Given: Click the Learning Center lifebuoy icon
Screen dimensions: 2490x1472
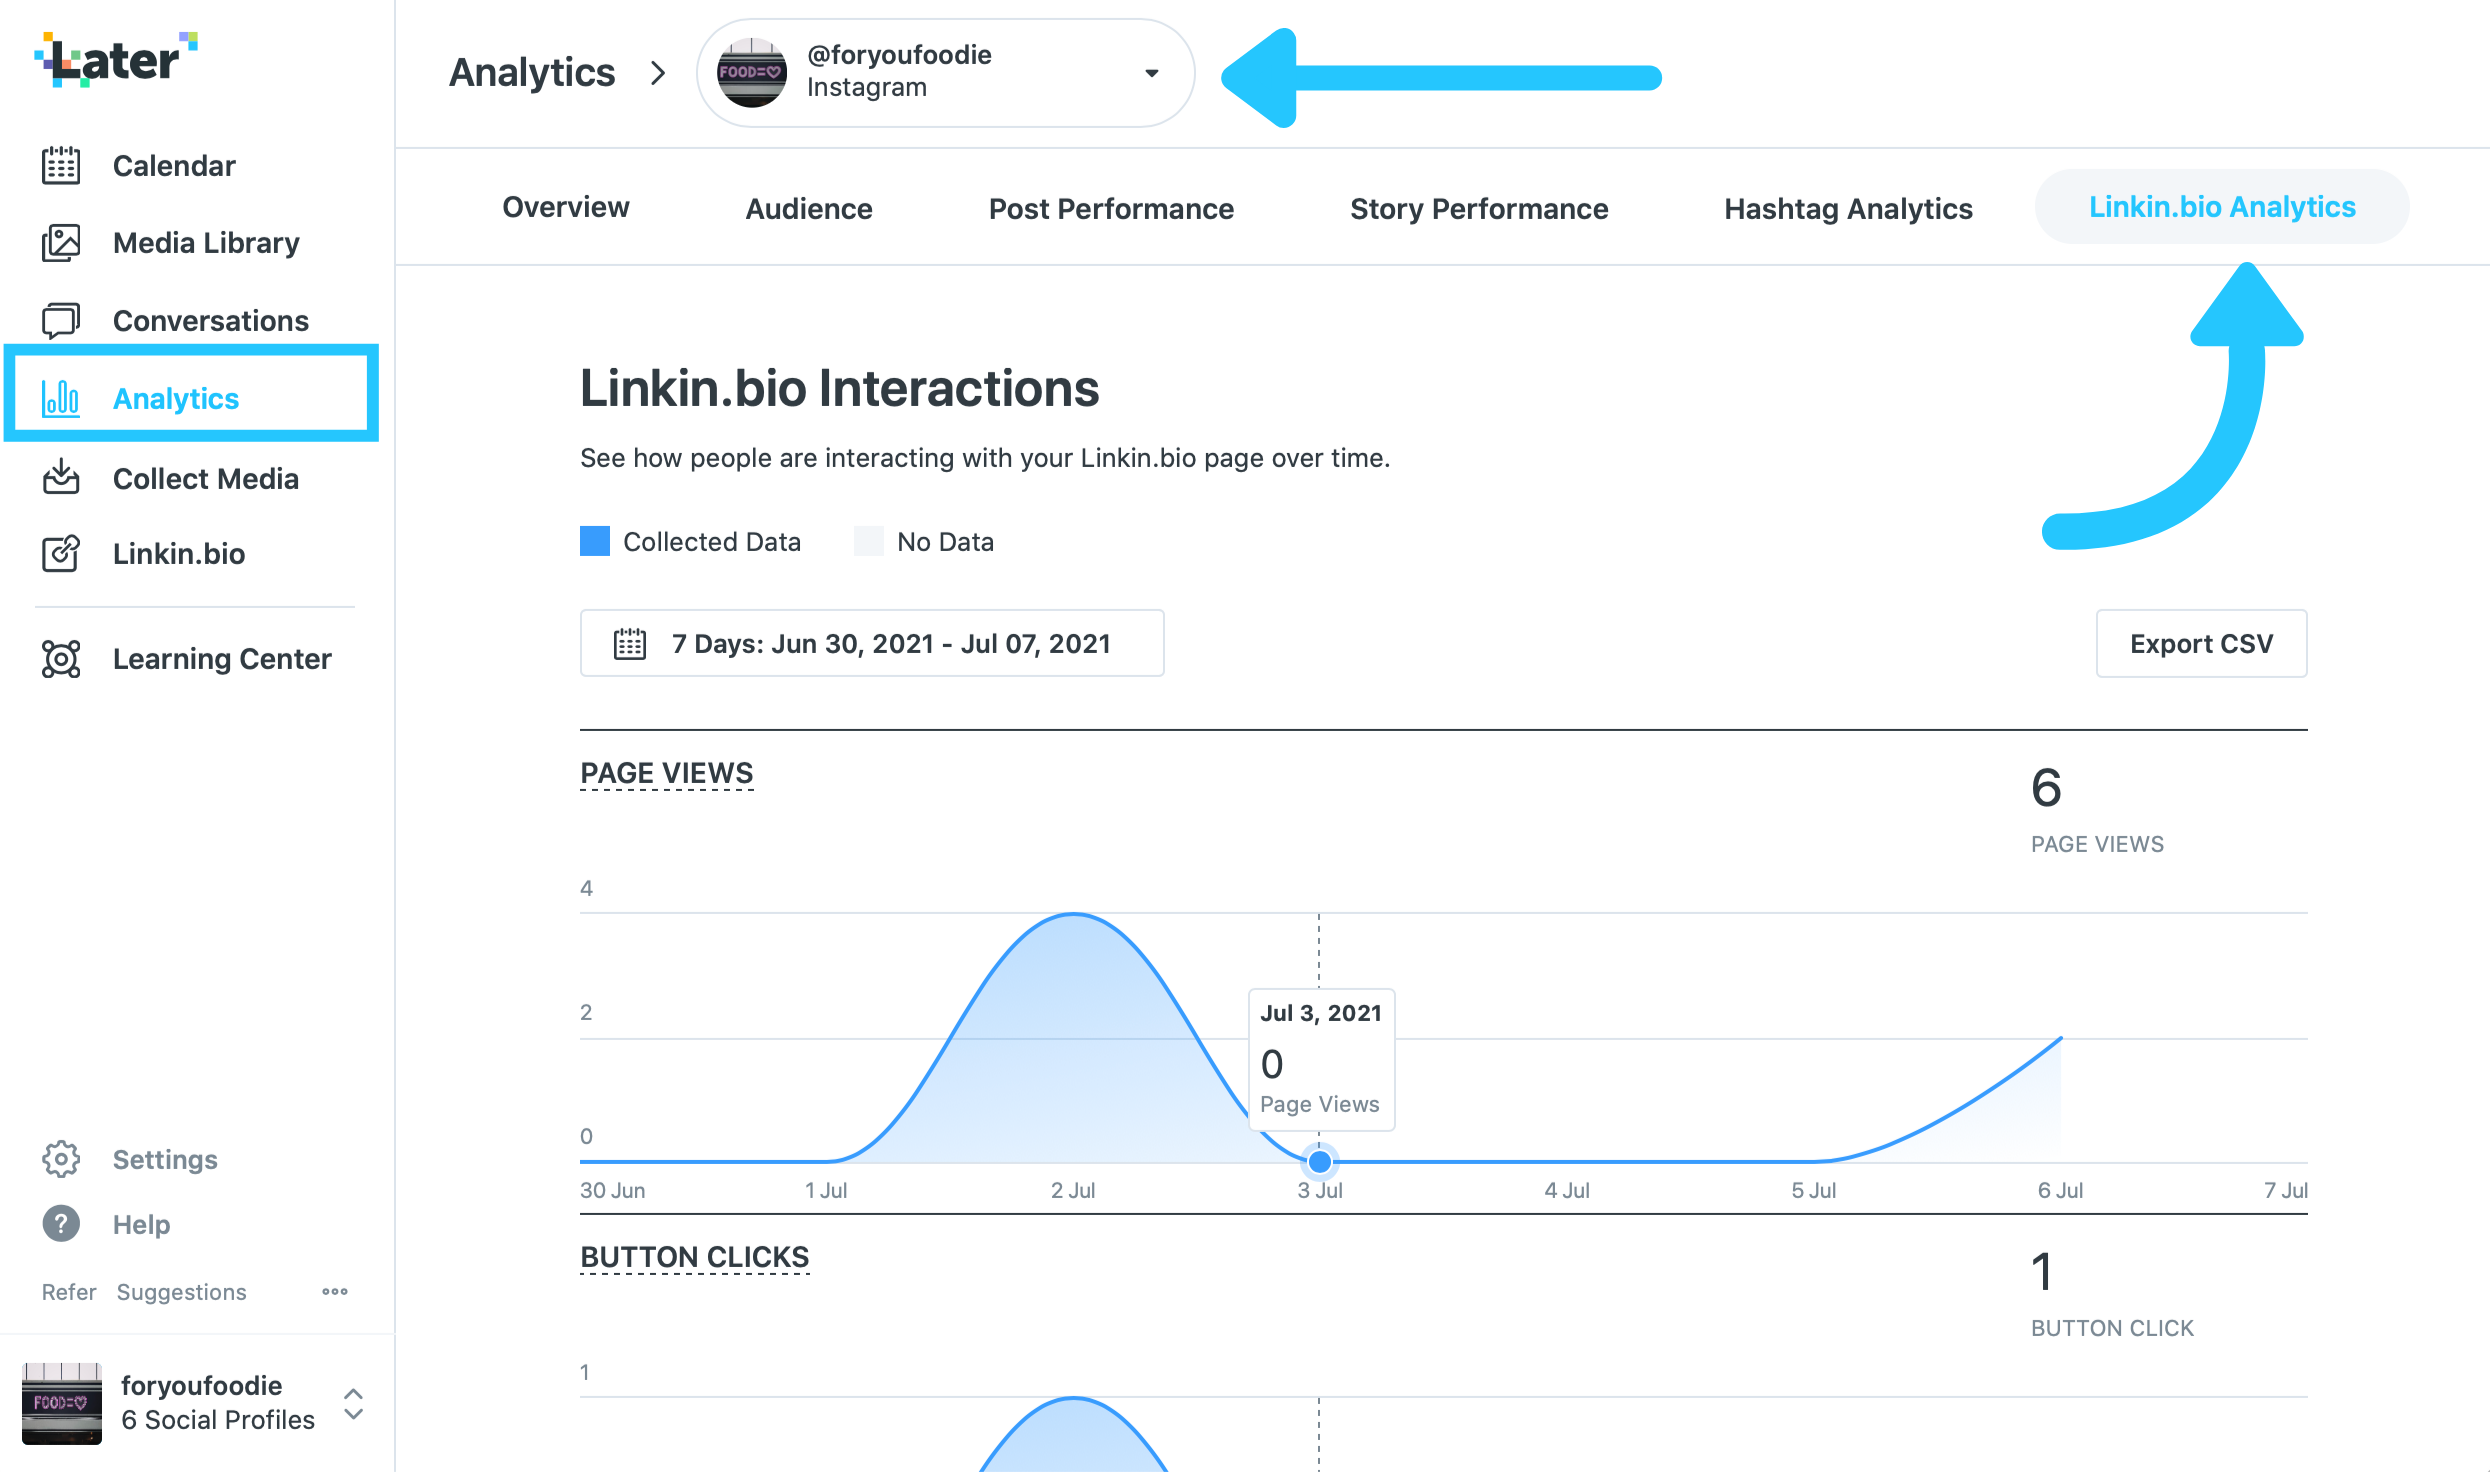Looking at the screenshot, I should (x=61, y=659).
